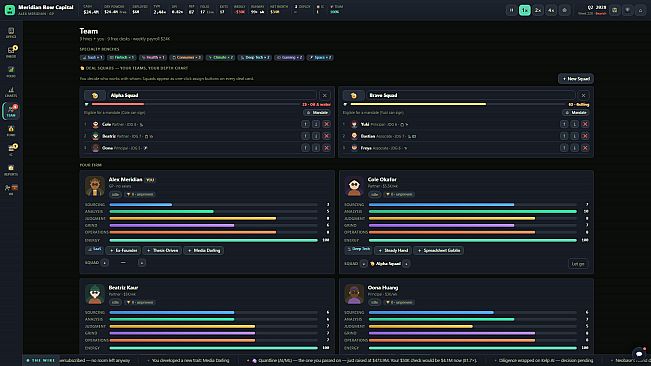
Task: Remove Freya from Bravo Squad
Action: pos(585,148)
